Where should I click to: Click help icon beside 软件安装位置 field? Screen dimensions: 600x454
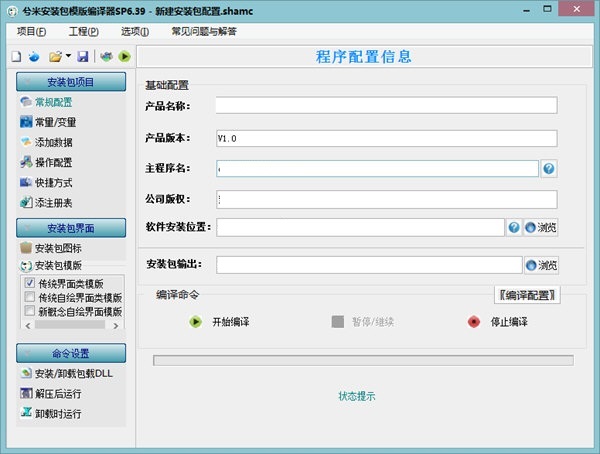[514, 227]
